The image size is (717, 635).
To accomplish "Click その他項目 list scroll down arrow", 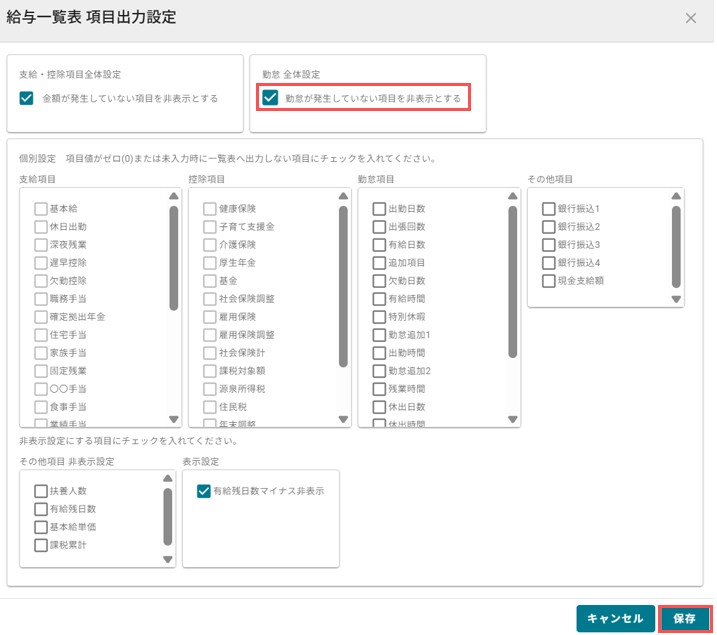I will coord(676,299).
